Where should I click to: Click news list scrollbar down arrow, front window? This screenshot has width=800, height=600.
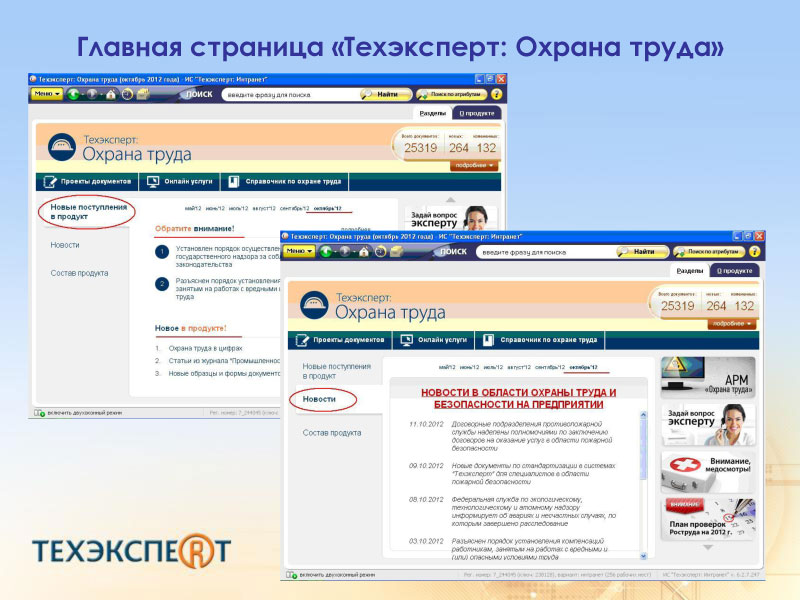click(643, 556)
